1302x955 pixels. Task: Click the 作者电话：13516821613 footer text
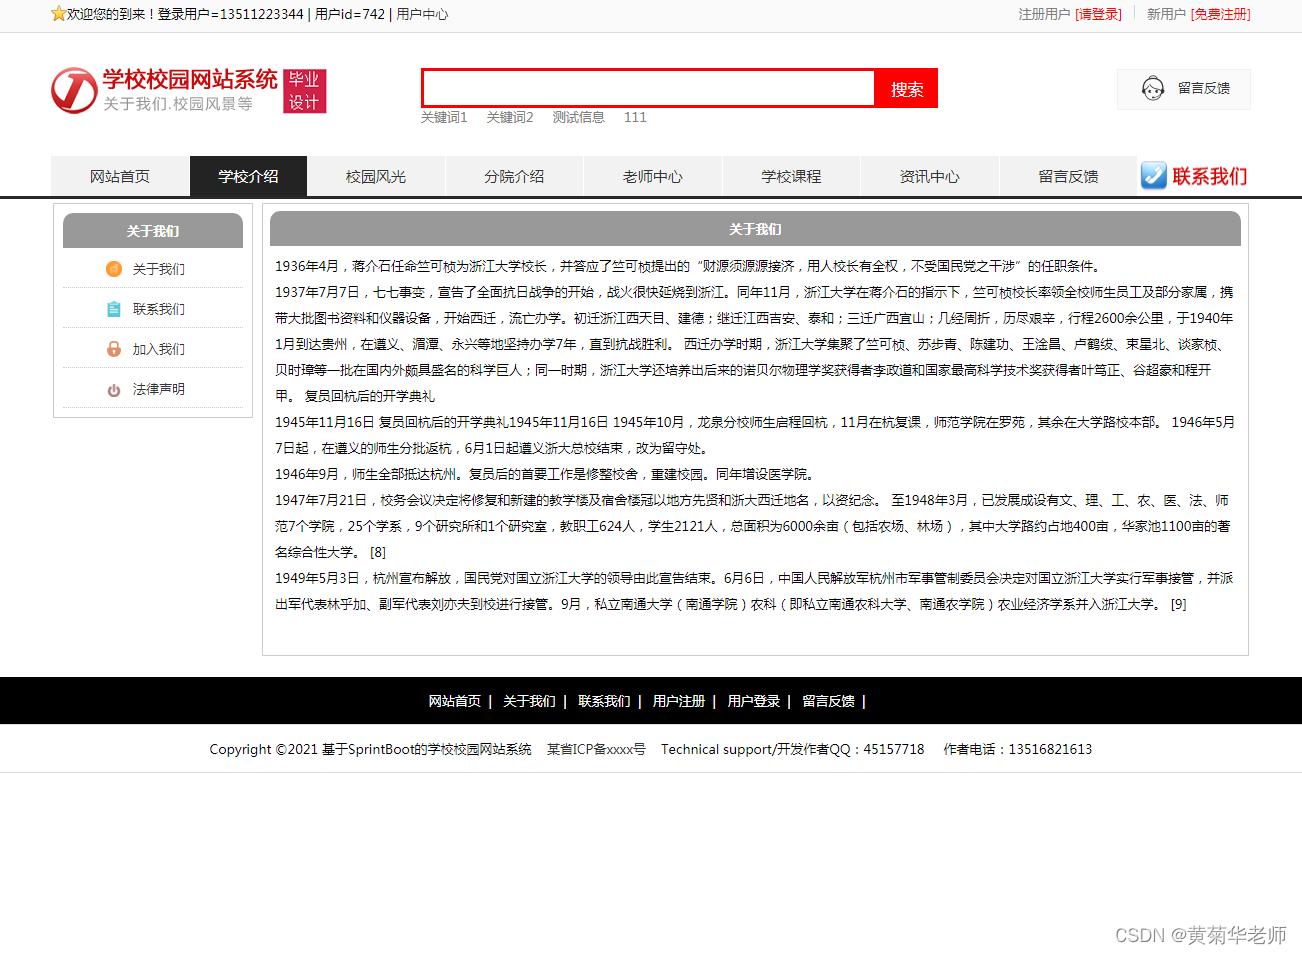tap(1018, 749)
